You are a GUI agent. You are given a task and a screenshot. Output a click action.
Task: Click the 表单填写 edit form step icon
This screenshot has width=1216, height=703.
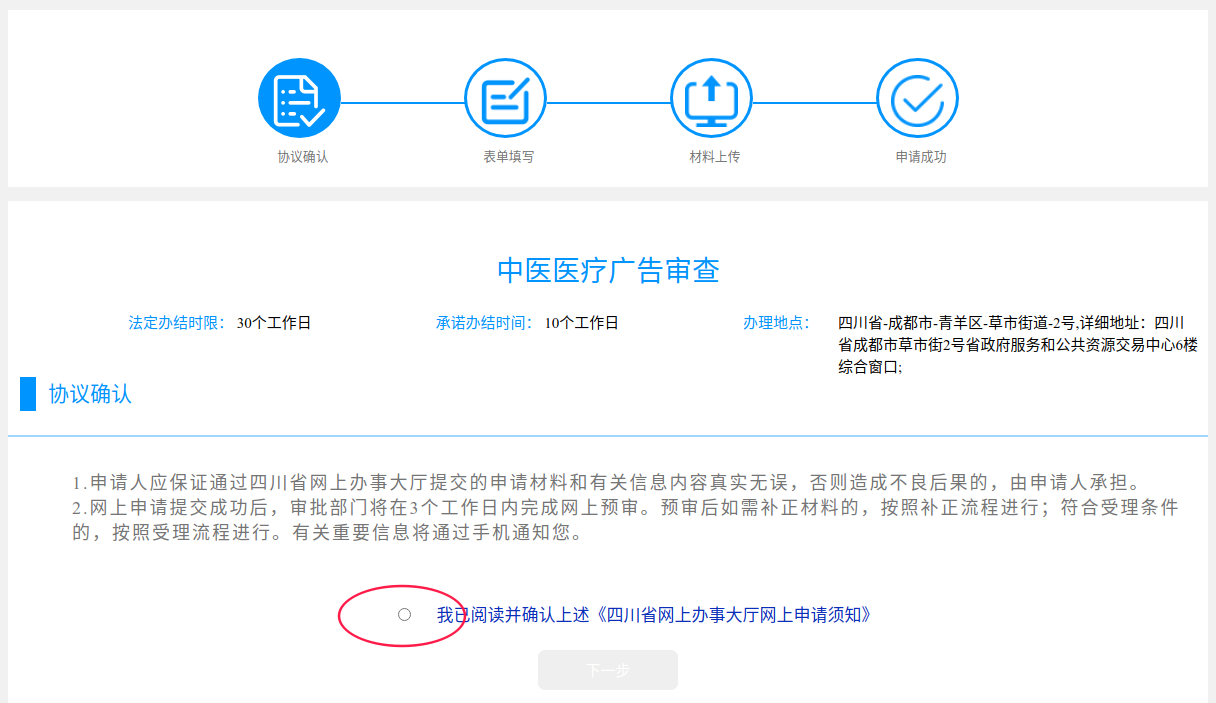[505, 98]
